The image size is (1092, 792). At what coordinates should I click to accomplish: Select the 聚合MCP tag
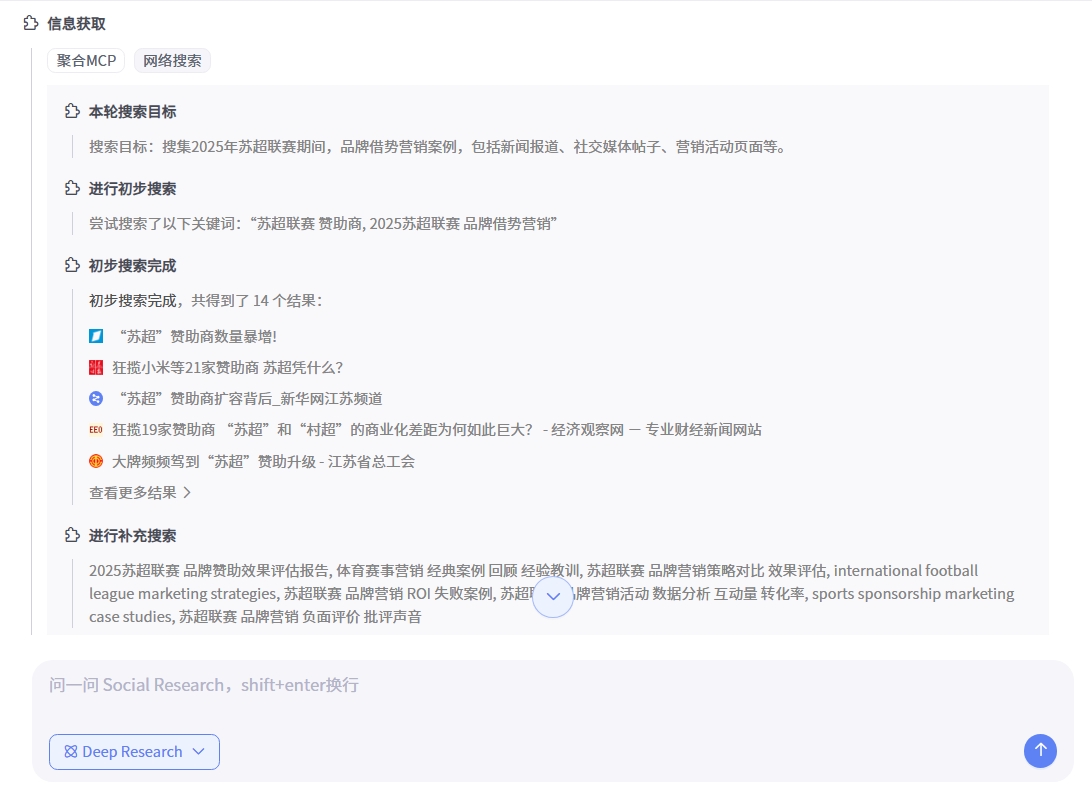point(86,61)
